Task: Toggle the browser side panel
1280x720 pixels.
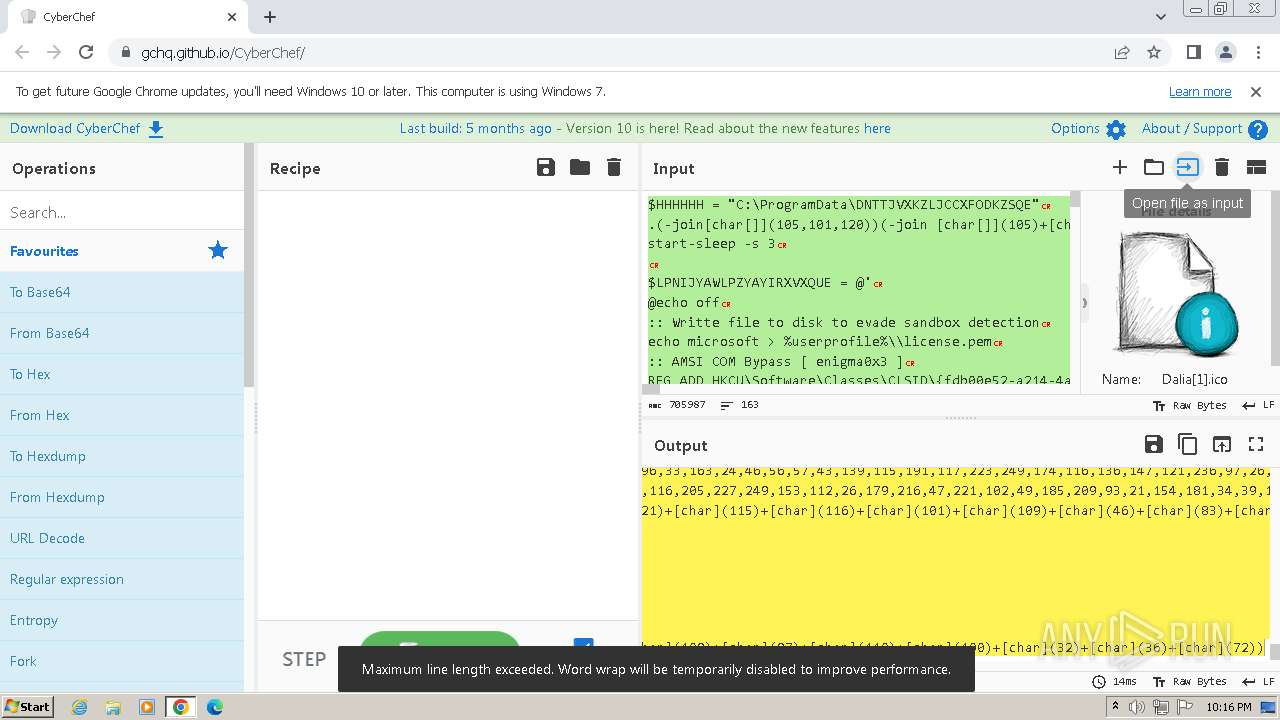Action: [x=1194, y=52]
